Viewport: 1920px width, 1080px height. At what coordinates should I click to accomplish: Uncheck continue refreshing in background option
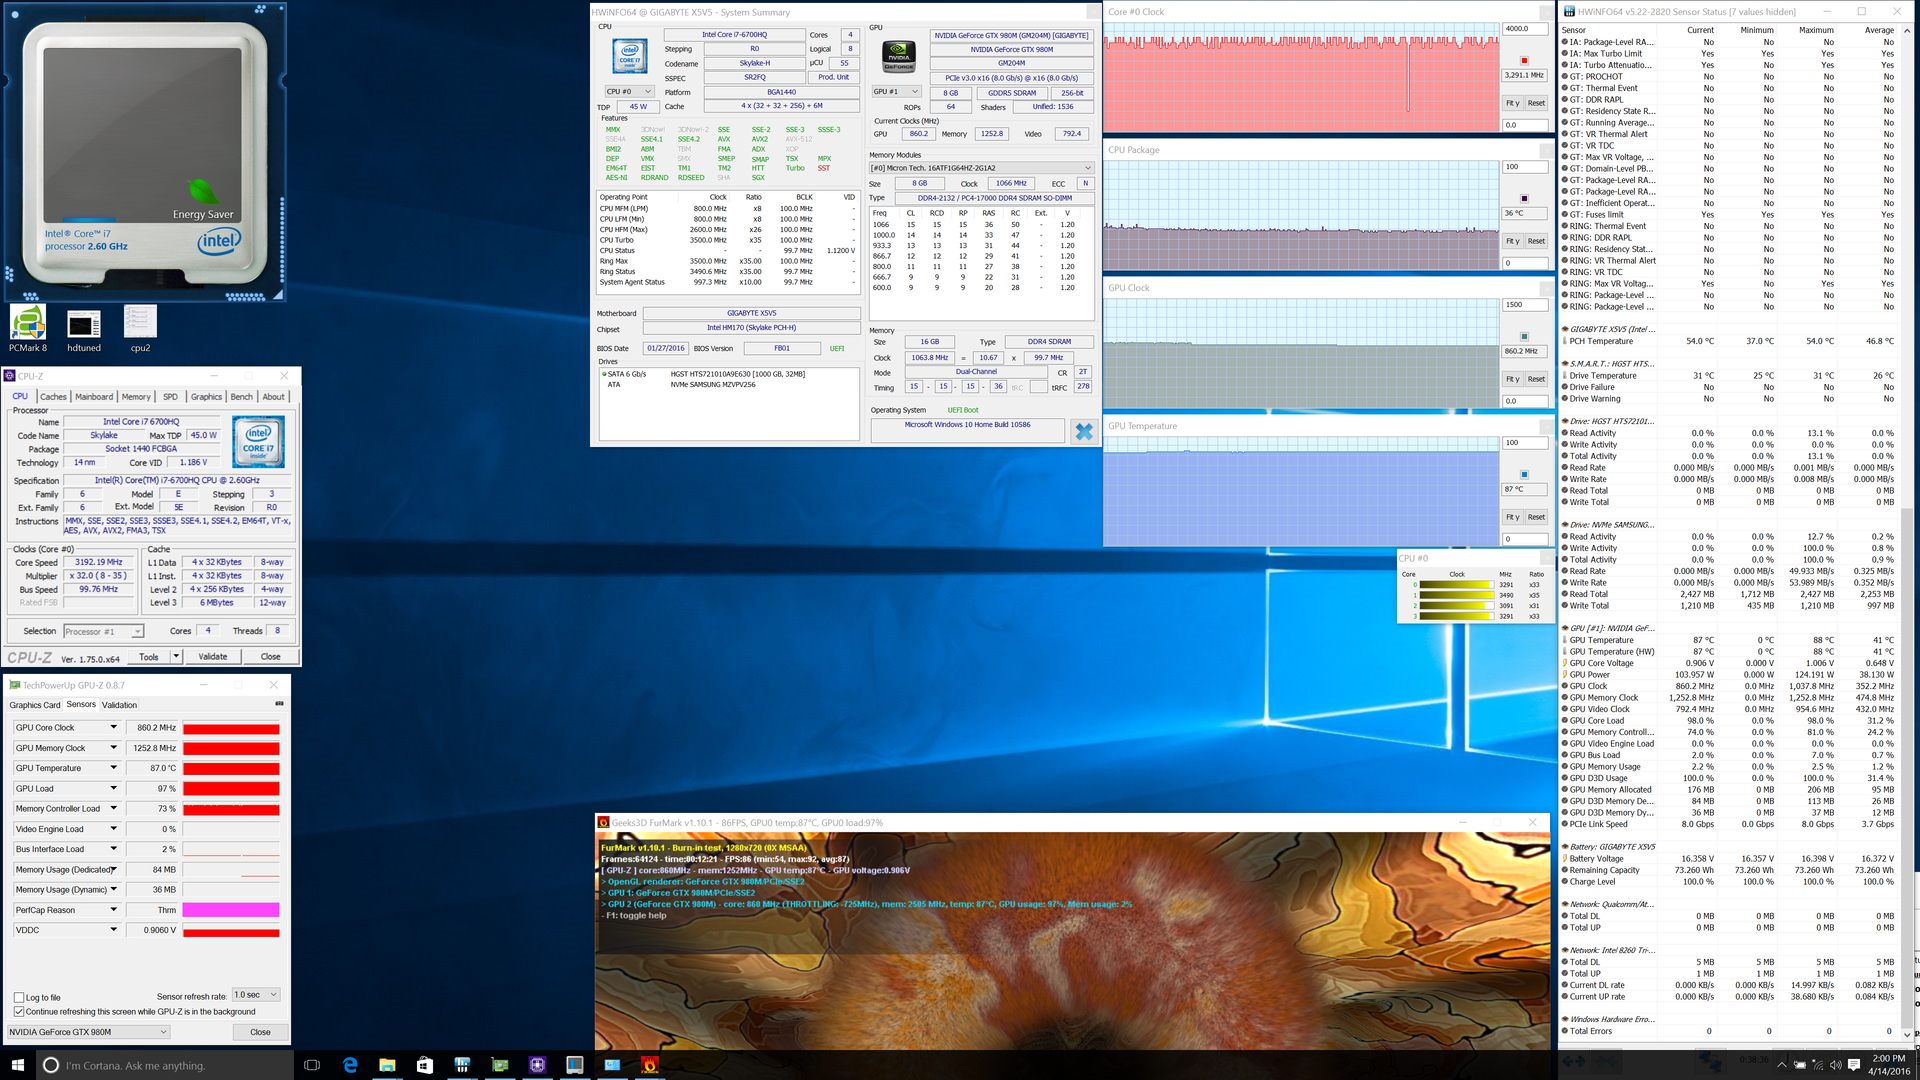pos(19,1011)
